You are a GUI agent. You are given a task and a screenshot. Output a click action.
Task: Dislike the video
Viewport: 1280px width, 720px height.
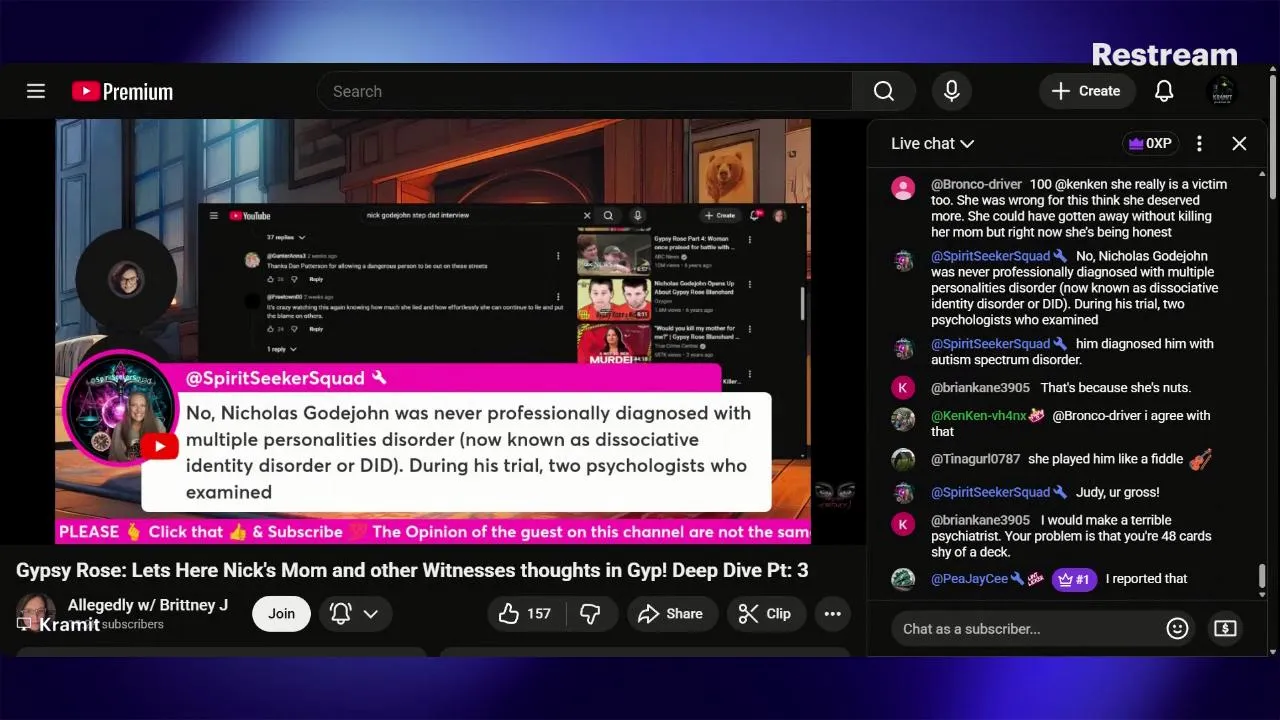pyautogui.click(x=591, y=614)
